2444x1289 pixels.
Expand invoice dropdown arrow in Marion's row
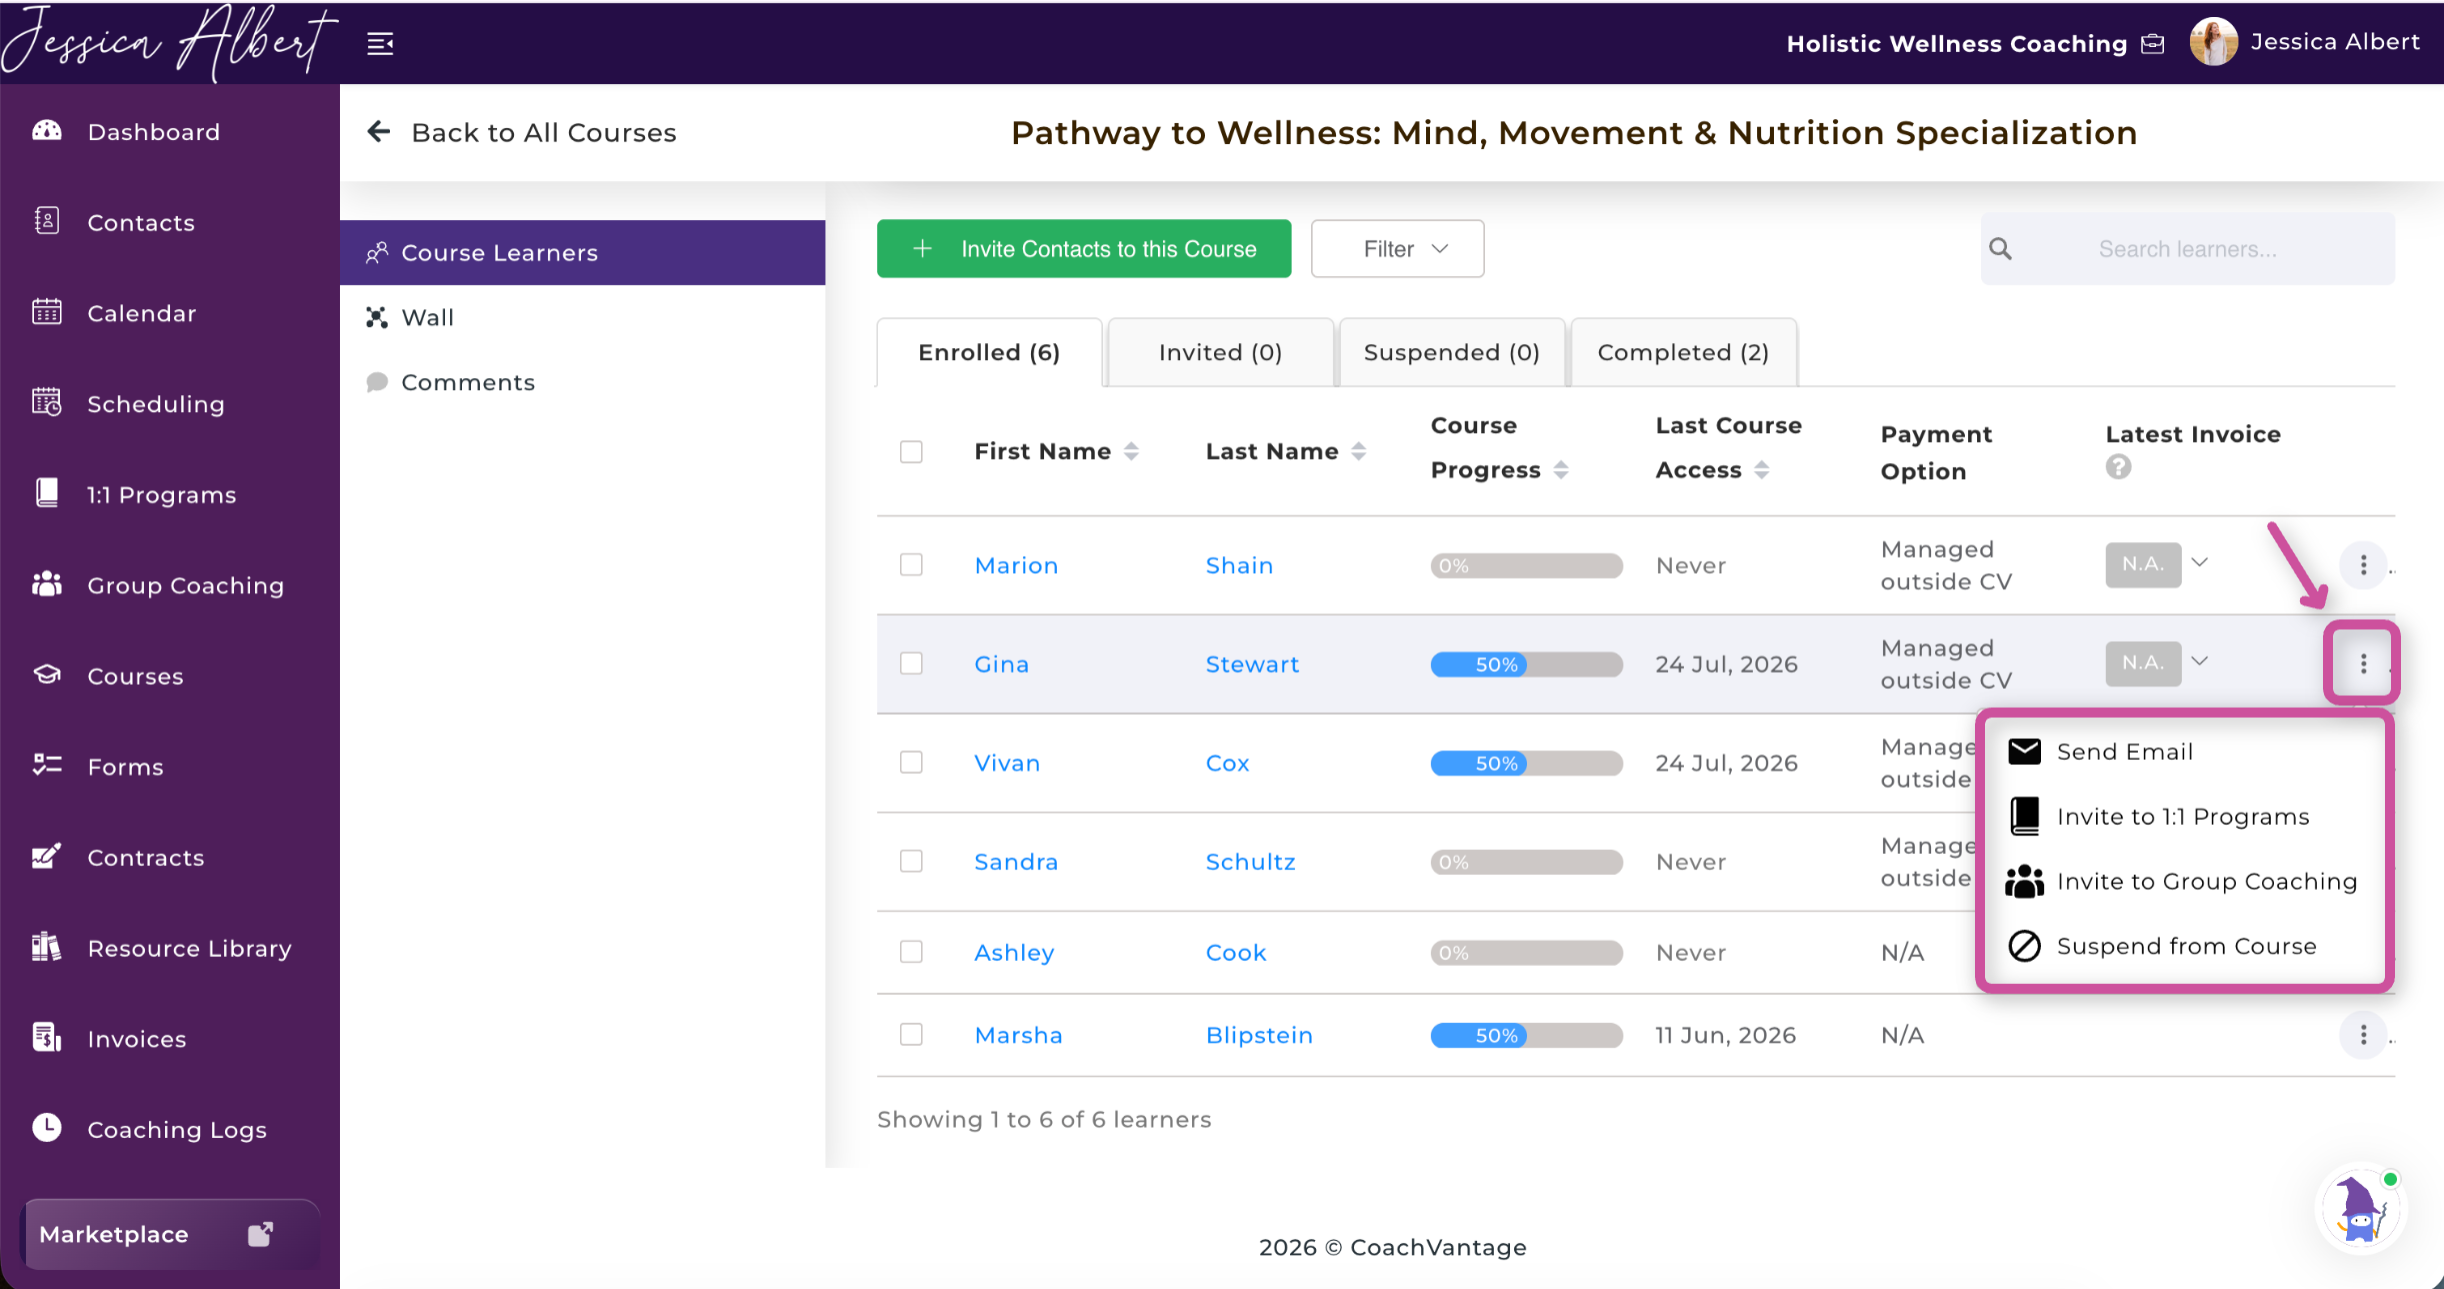tap(2200, 563)
